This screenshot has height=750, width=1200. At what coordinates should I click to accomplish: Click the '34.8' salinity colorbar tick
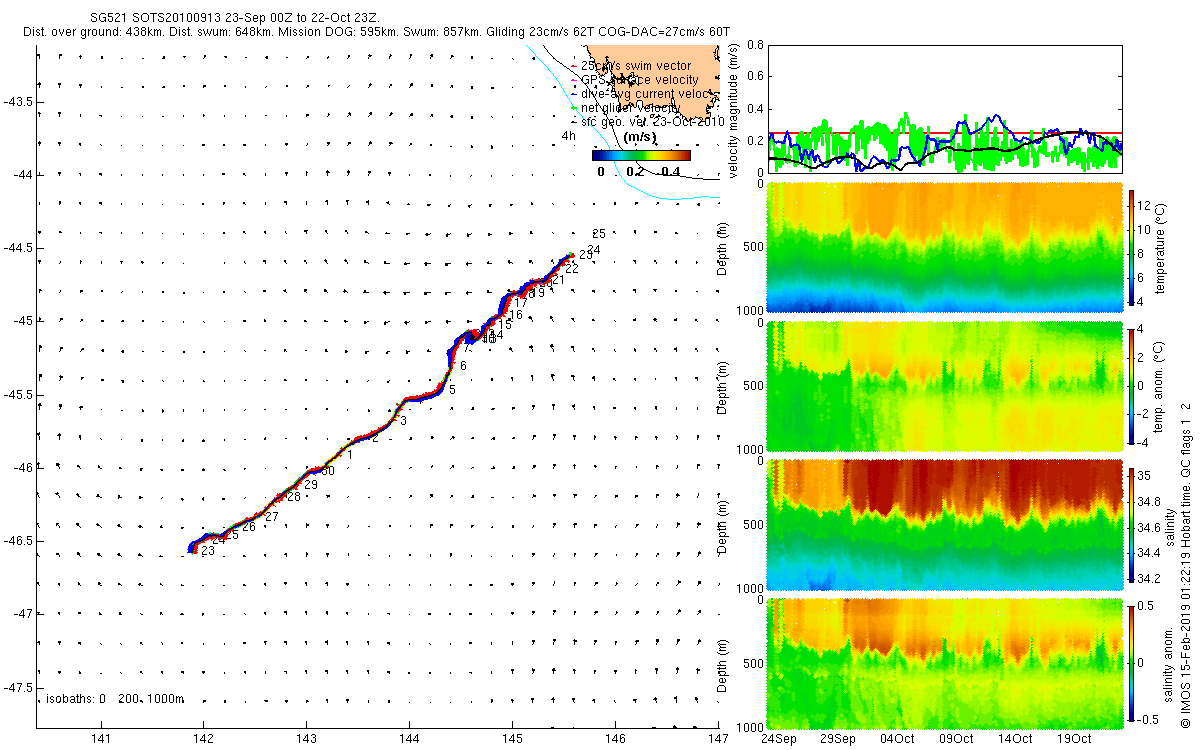tap(1151, 502)
